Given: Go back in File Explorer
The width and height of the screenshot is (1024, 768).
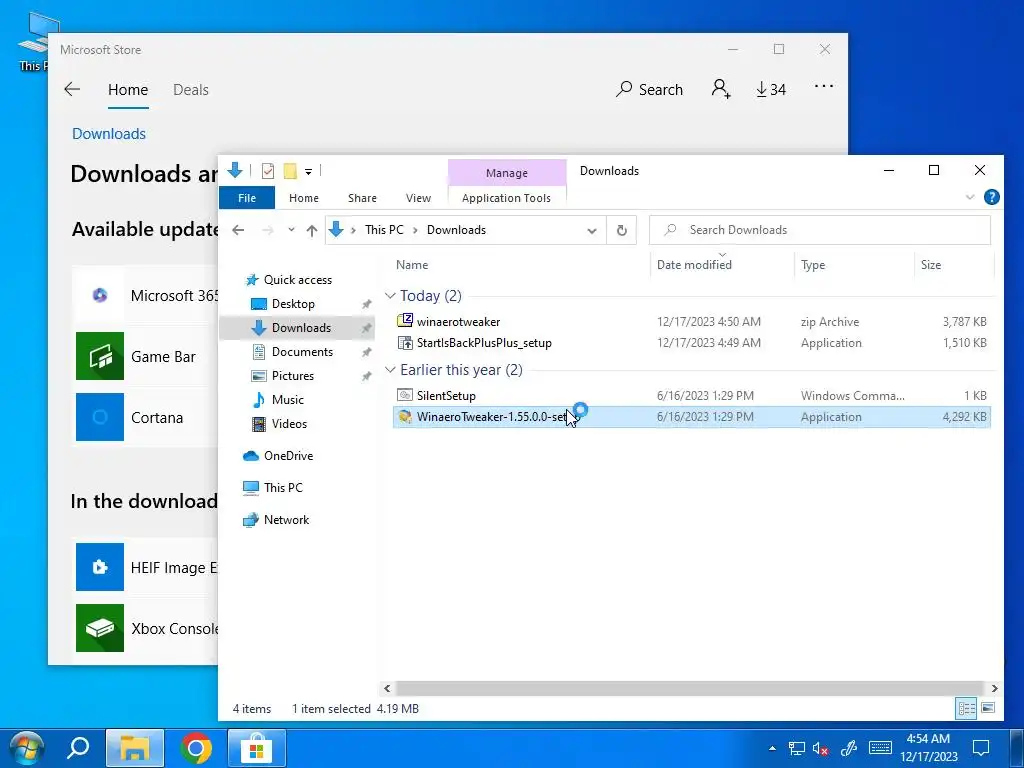Looking at the screenshot, I should tap(238, 230).
